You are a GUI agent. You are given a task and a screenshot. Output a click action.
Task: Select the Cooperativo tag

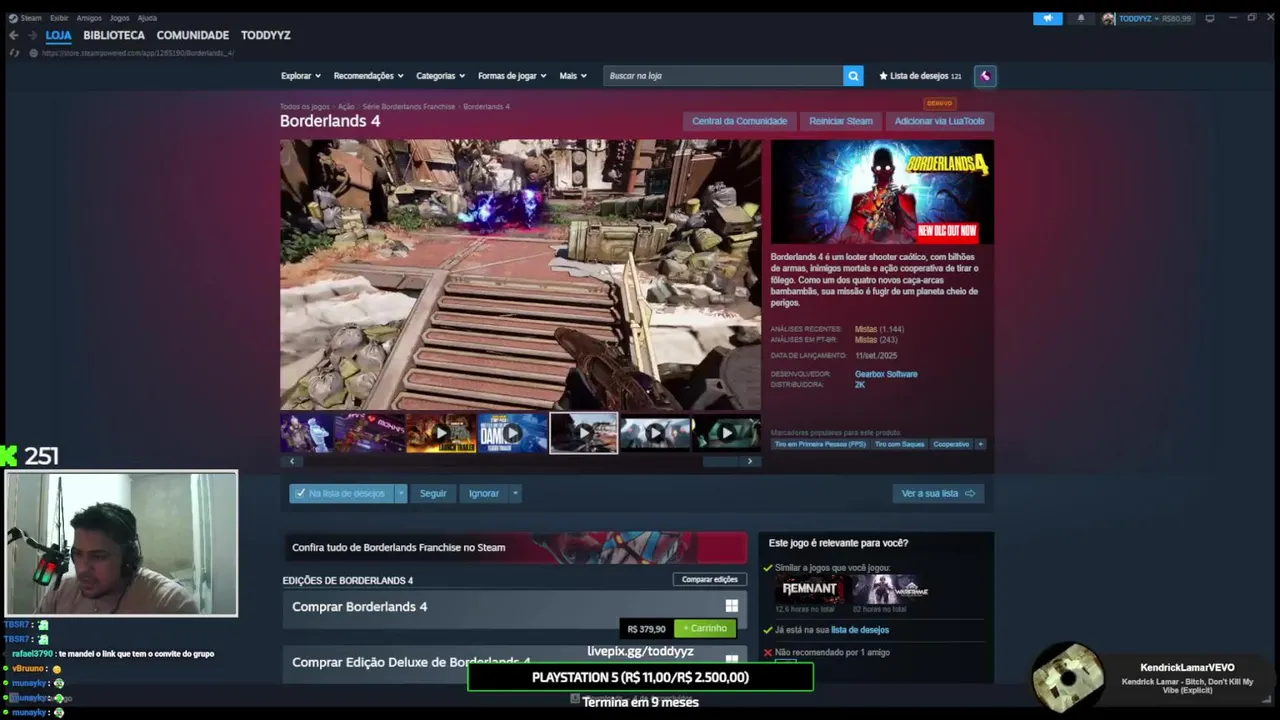coord(951,444)
